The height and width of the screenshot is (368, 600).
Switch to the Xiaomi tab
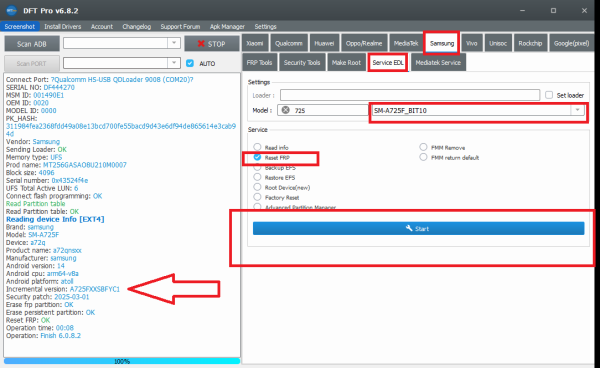pos(255,43)
